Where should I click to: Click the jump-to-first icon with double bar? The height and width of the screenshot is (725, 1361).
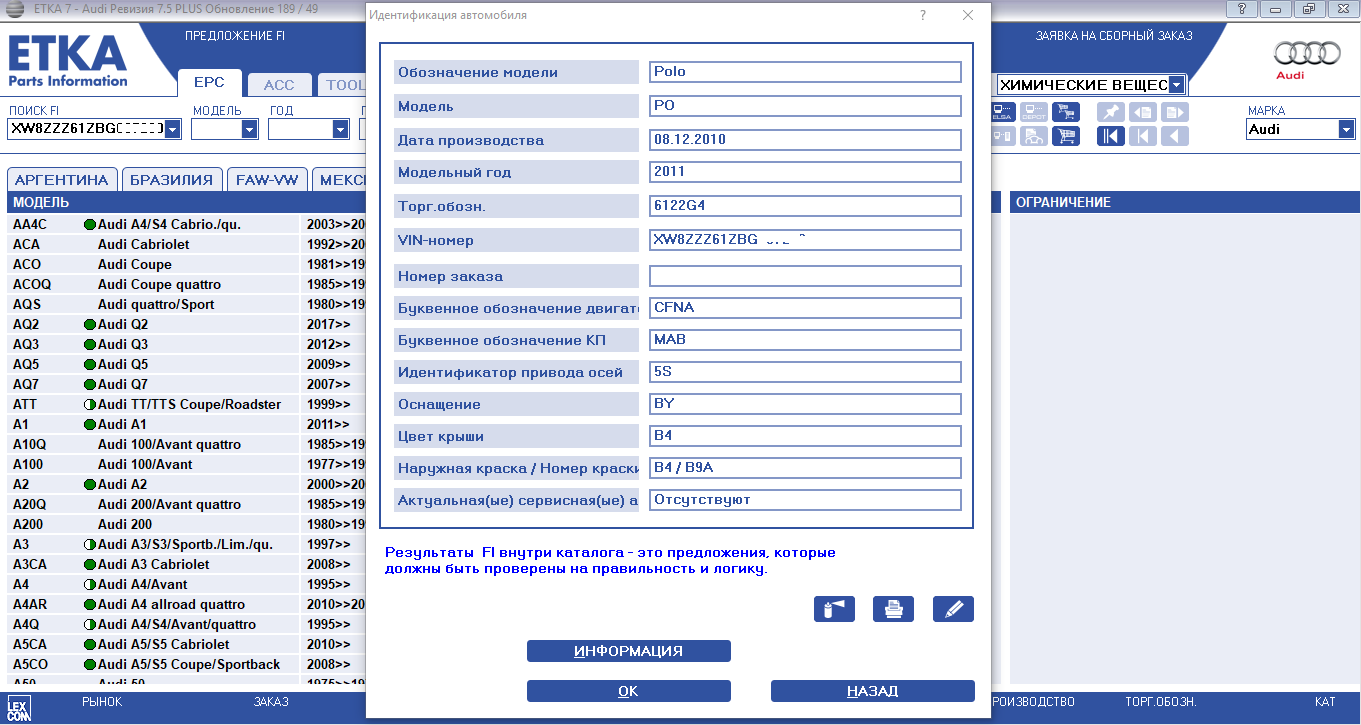tap(1110, 136)
